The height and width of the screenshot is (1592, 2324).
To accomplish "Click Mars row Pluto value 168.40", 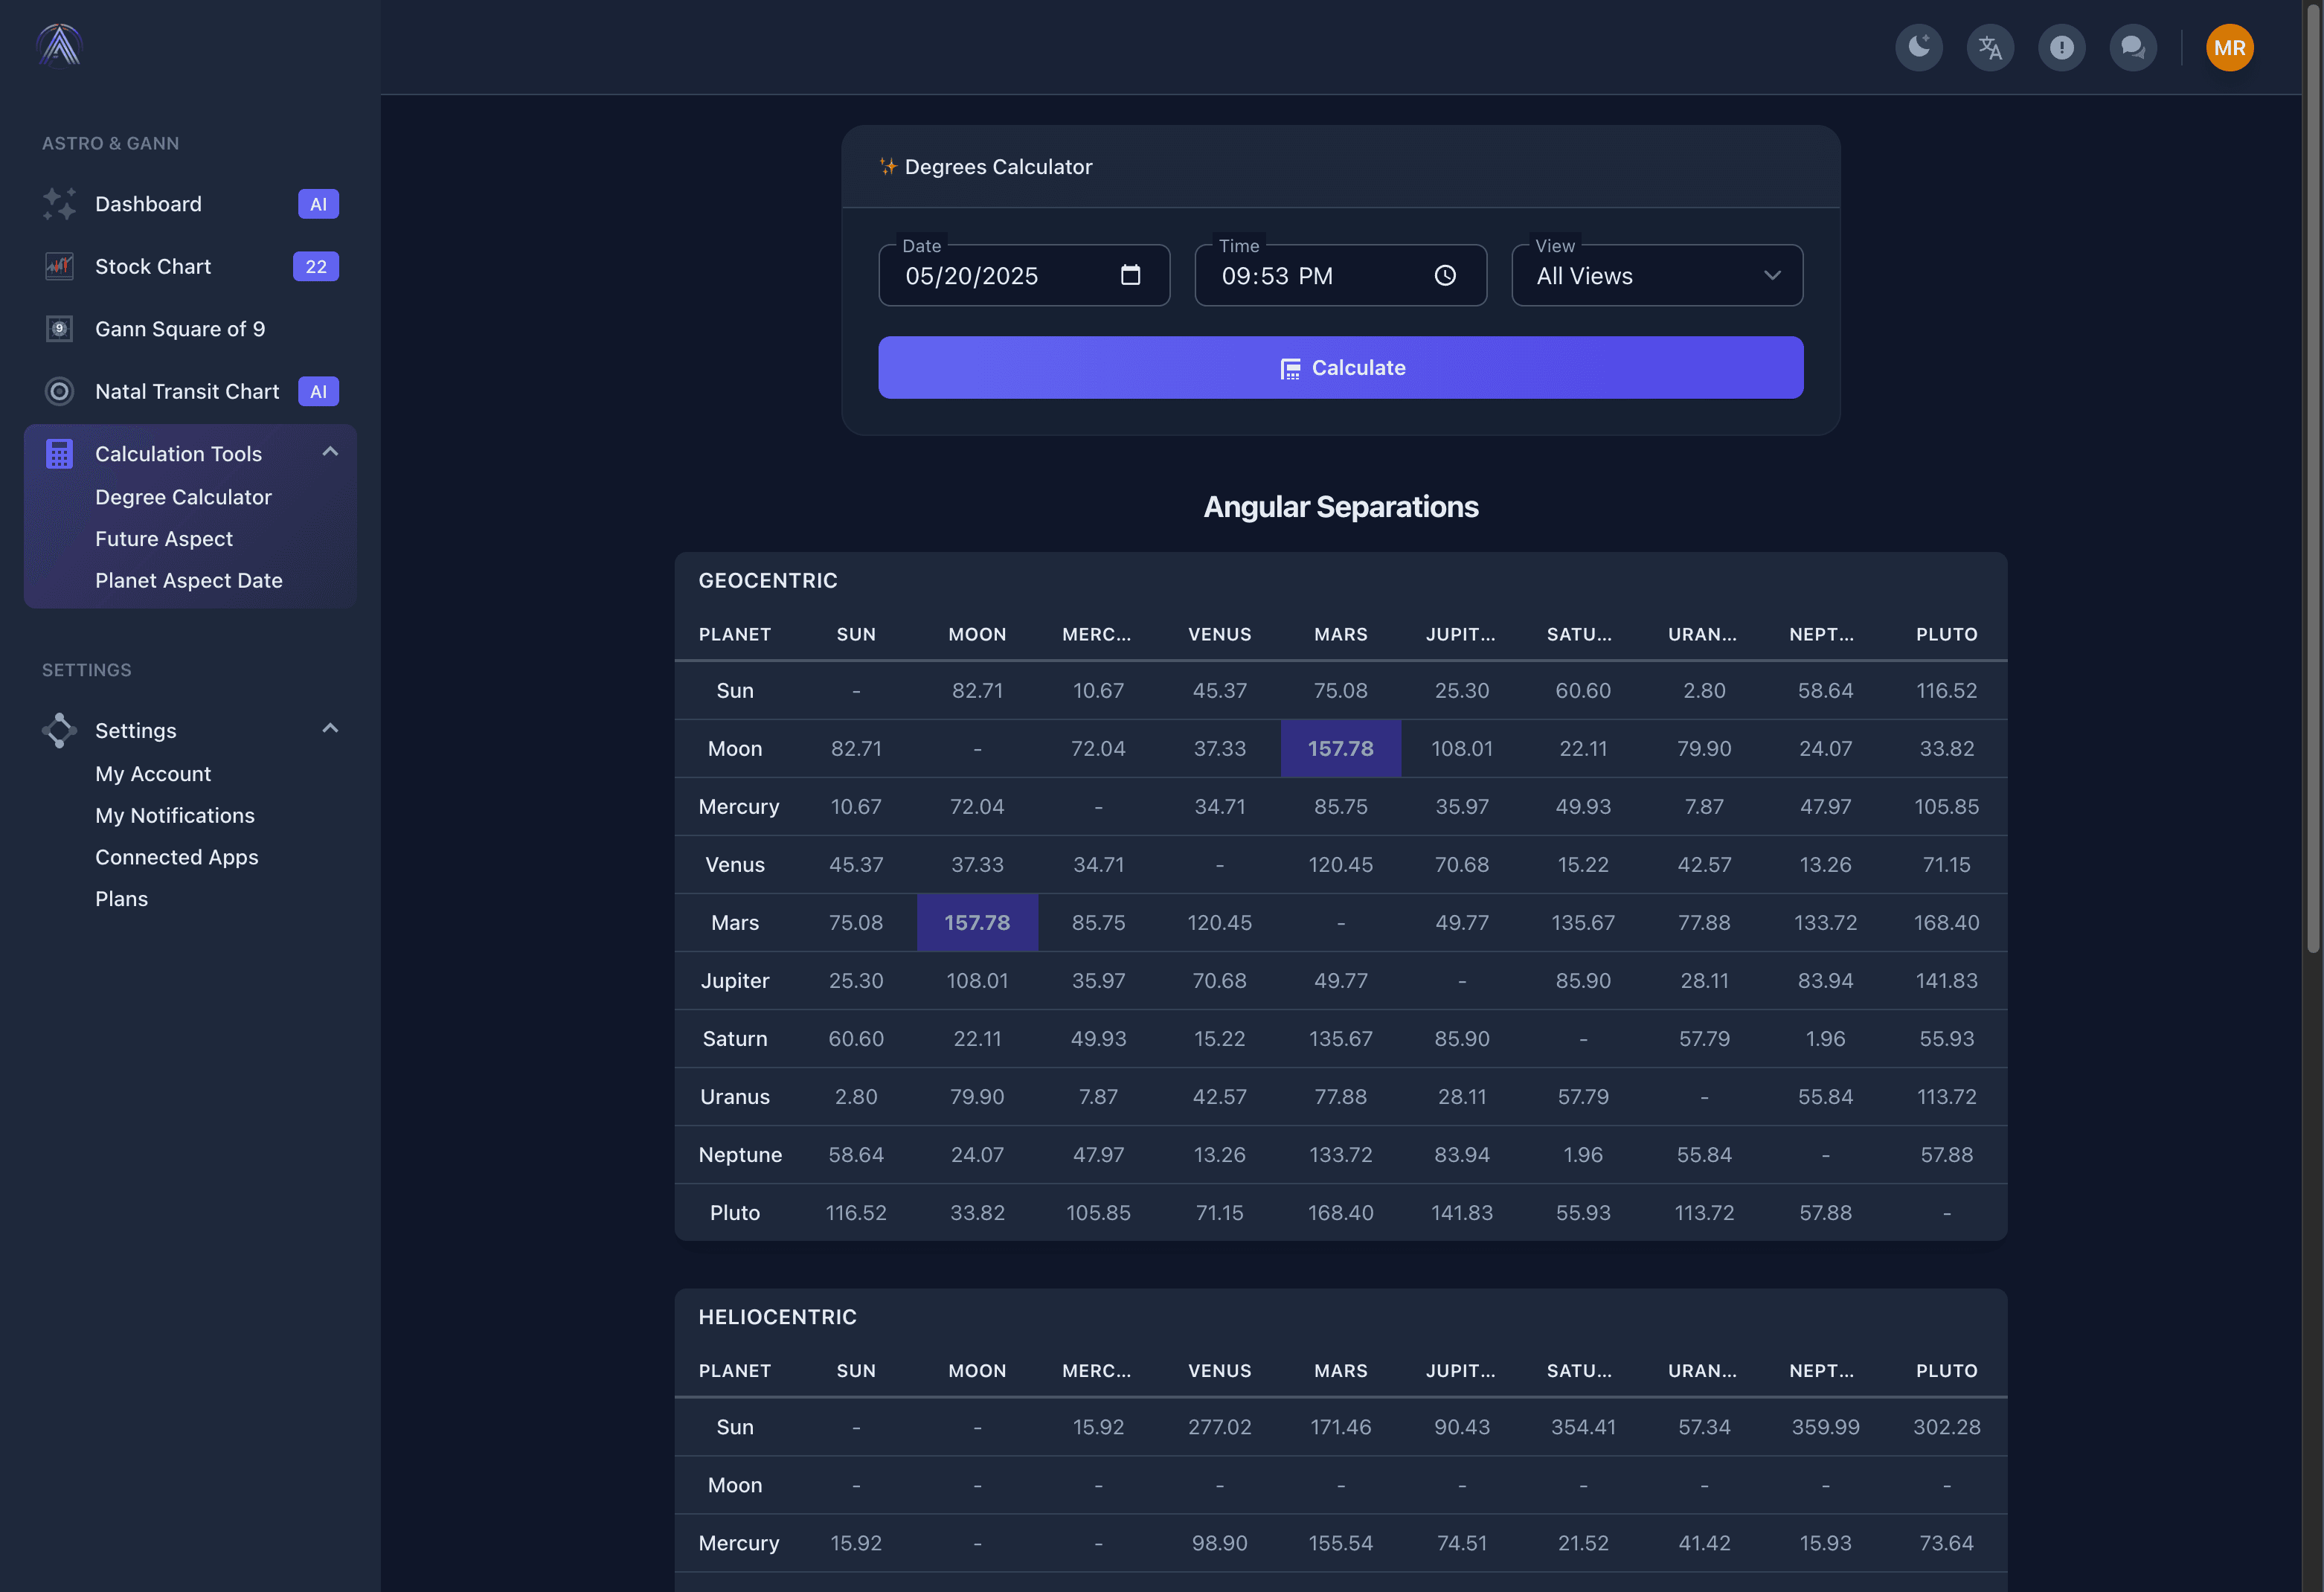I will pos(1946,922).
